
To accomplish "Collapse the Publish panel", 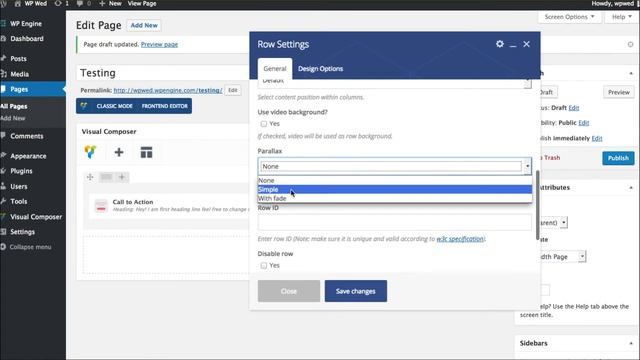I will tap(631, 73).
